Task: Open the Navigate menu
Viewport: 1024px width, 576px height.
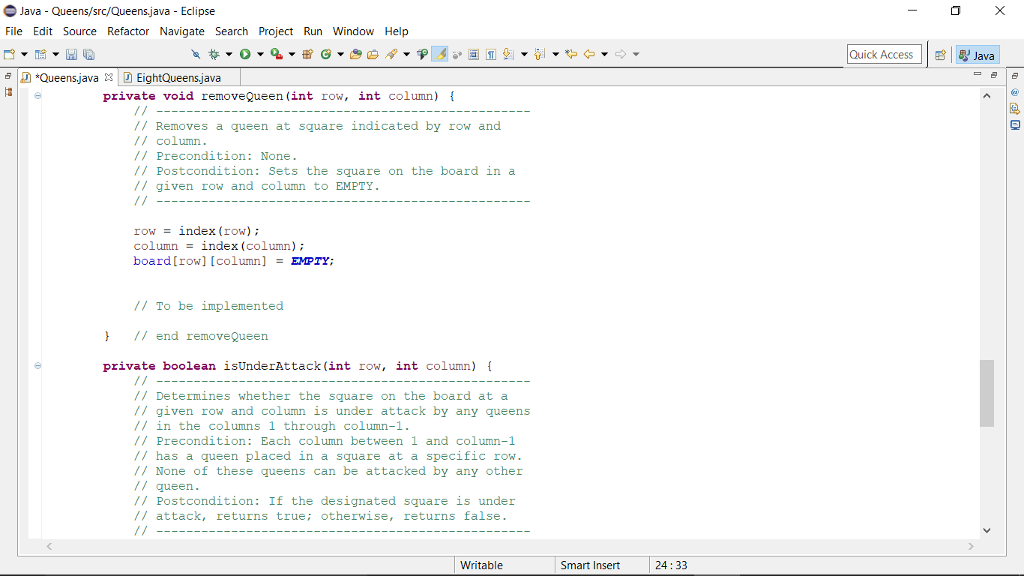Action: click(x=182, y=31)
